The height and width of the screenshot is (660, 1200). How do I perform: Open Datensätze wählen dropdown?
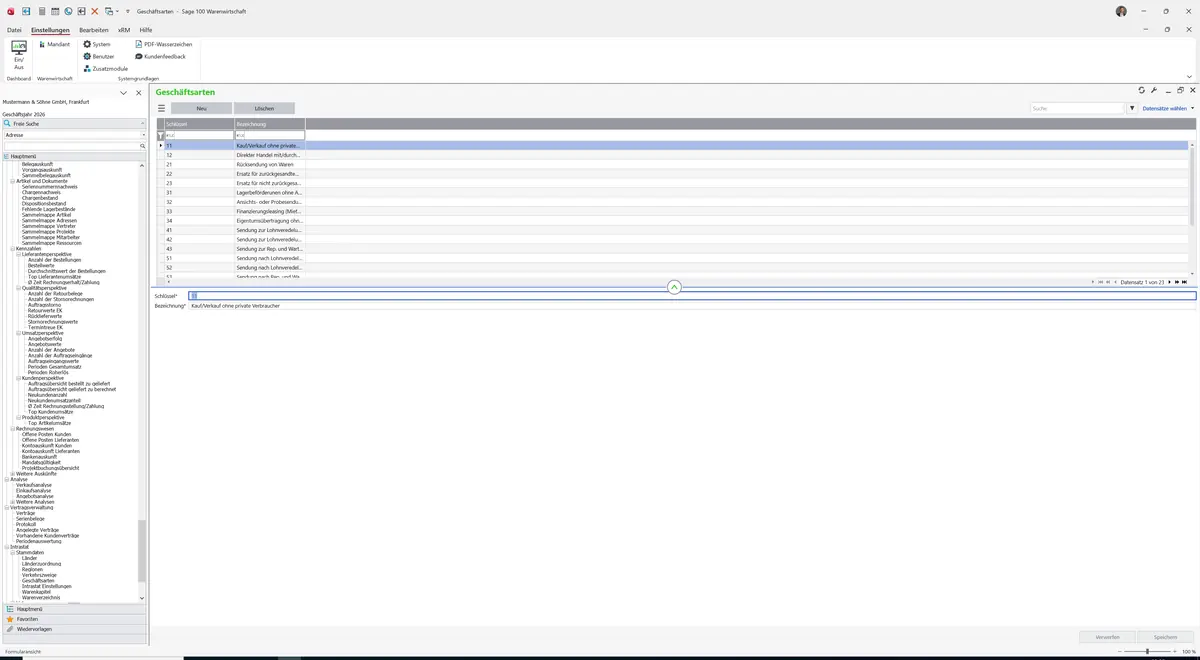(1168, 108)
